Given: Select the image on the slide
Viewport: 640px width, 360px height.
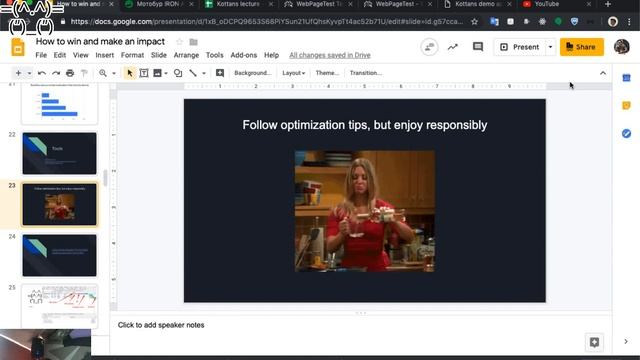Looking at the screenshot, I should pos(364,211).
